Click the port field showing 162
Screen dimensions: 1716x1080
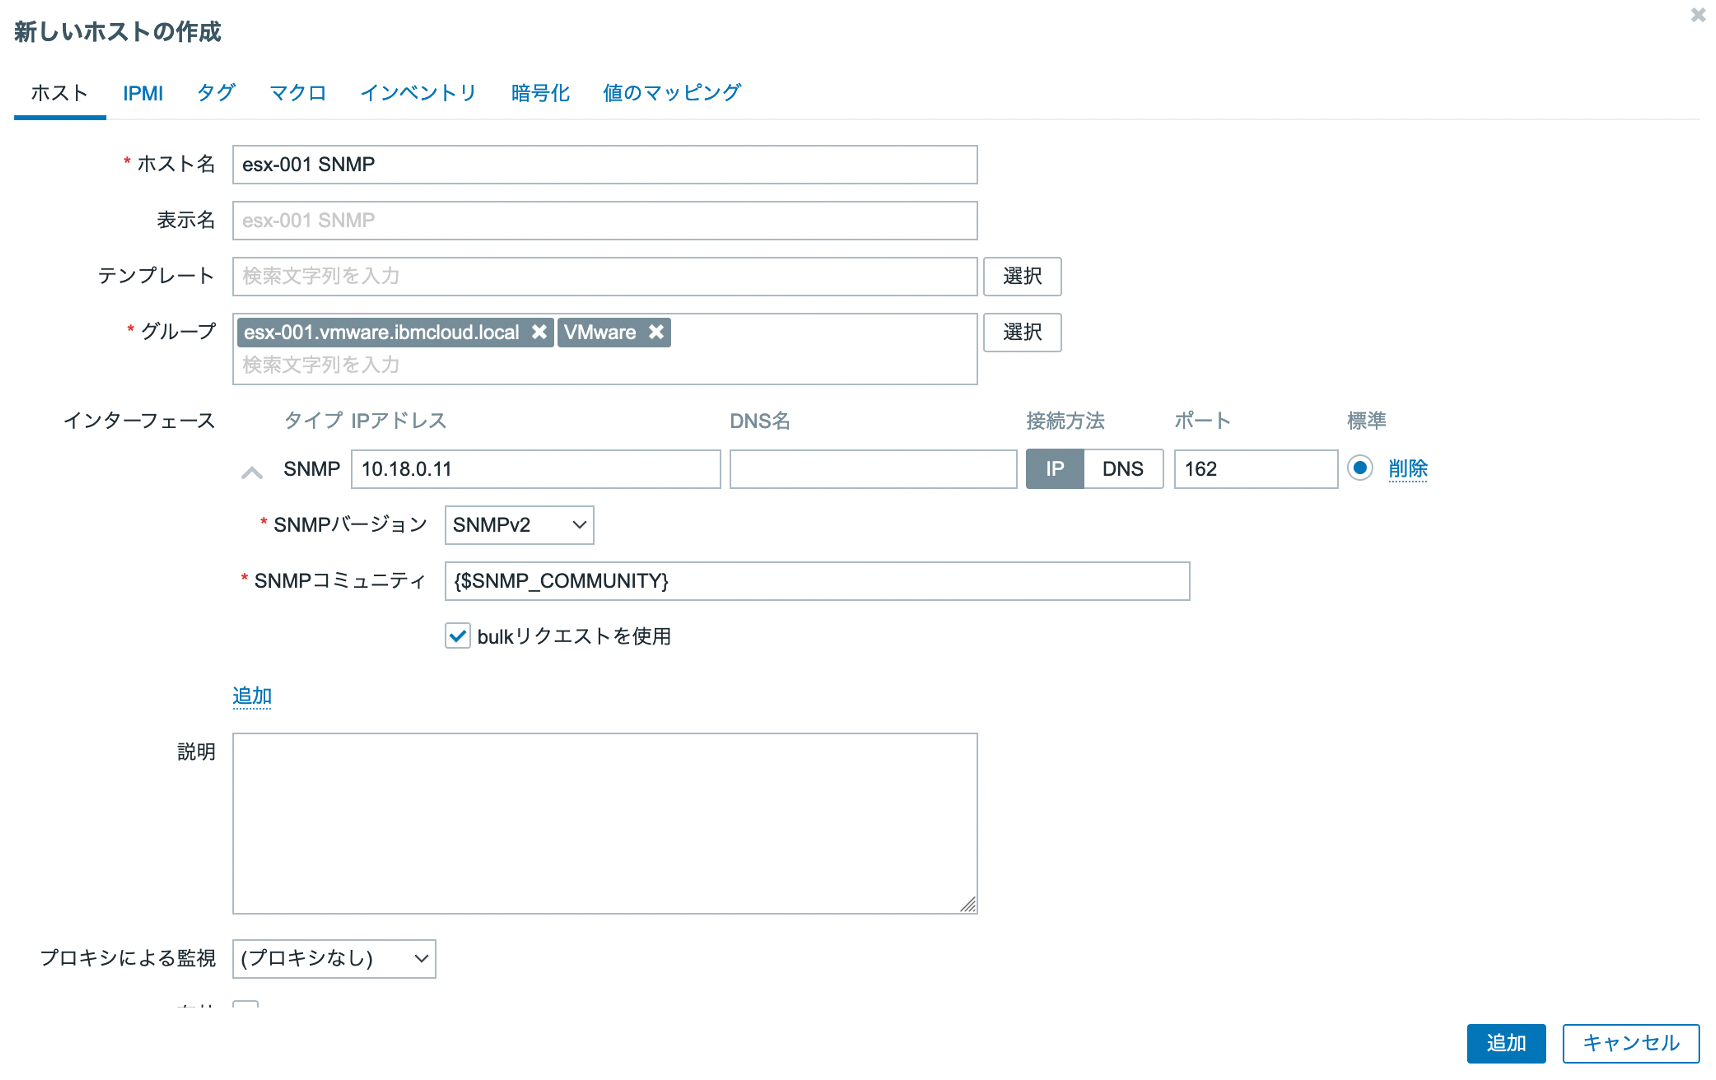1256,469
